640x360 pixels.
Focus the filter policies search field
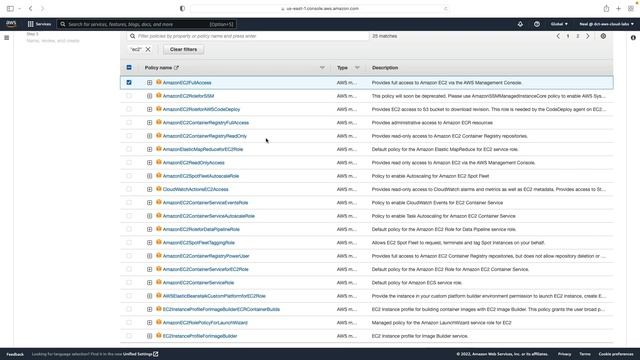coord(249,36)
